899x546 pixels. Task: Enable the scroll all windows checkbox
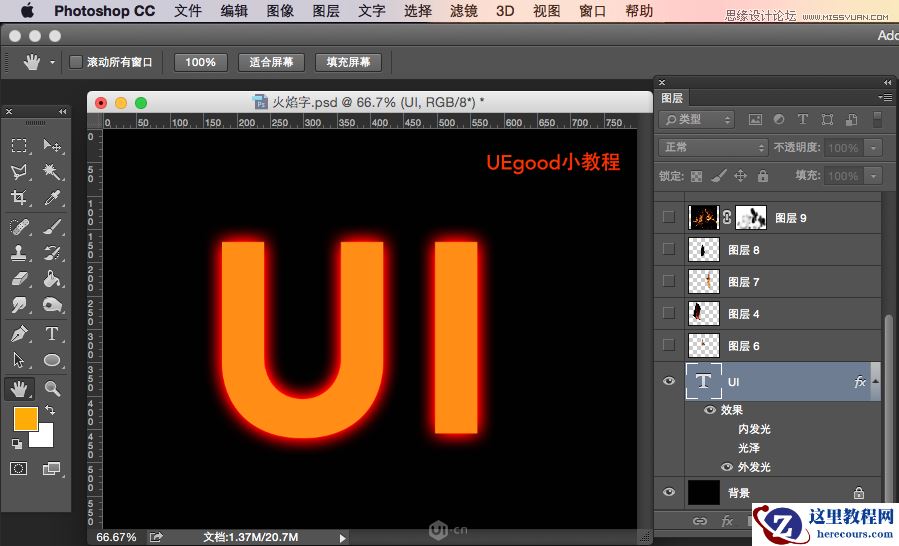pyautogui.click(x=76, y=62)
